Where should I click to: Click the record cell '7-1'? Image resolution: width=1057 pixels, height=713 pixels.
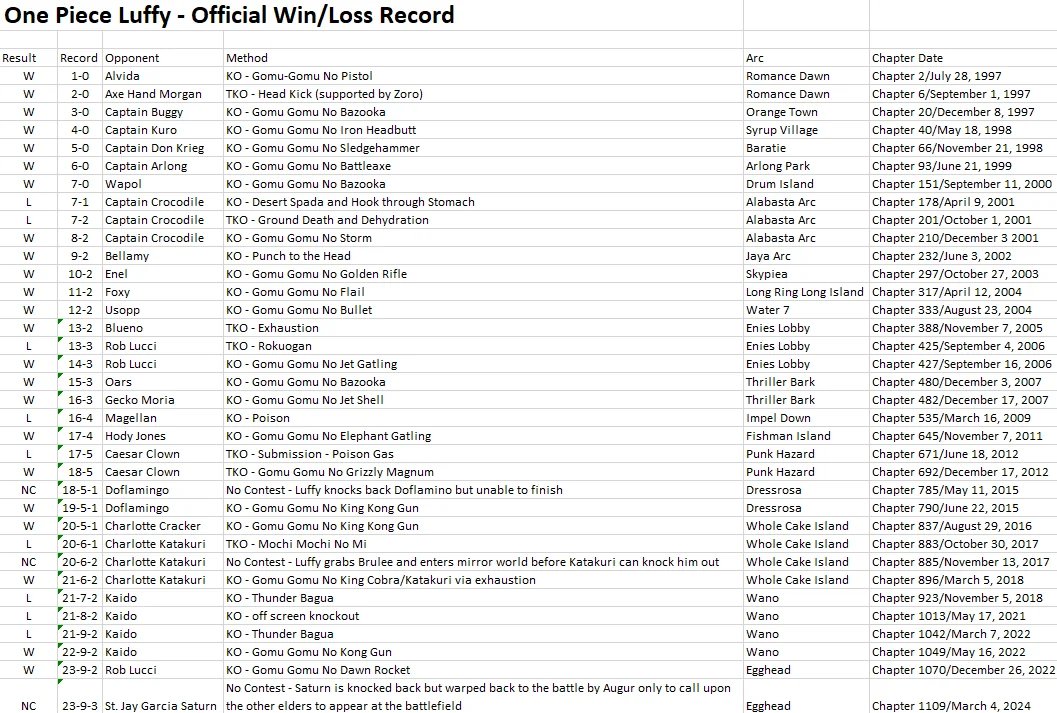coord(80,202)
